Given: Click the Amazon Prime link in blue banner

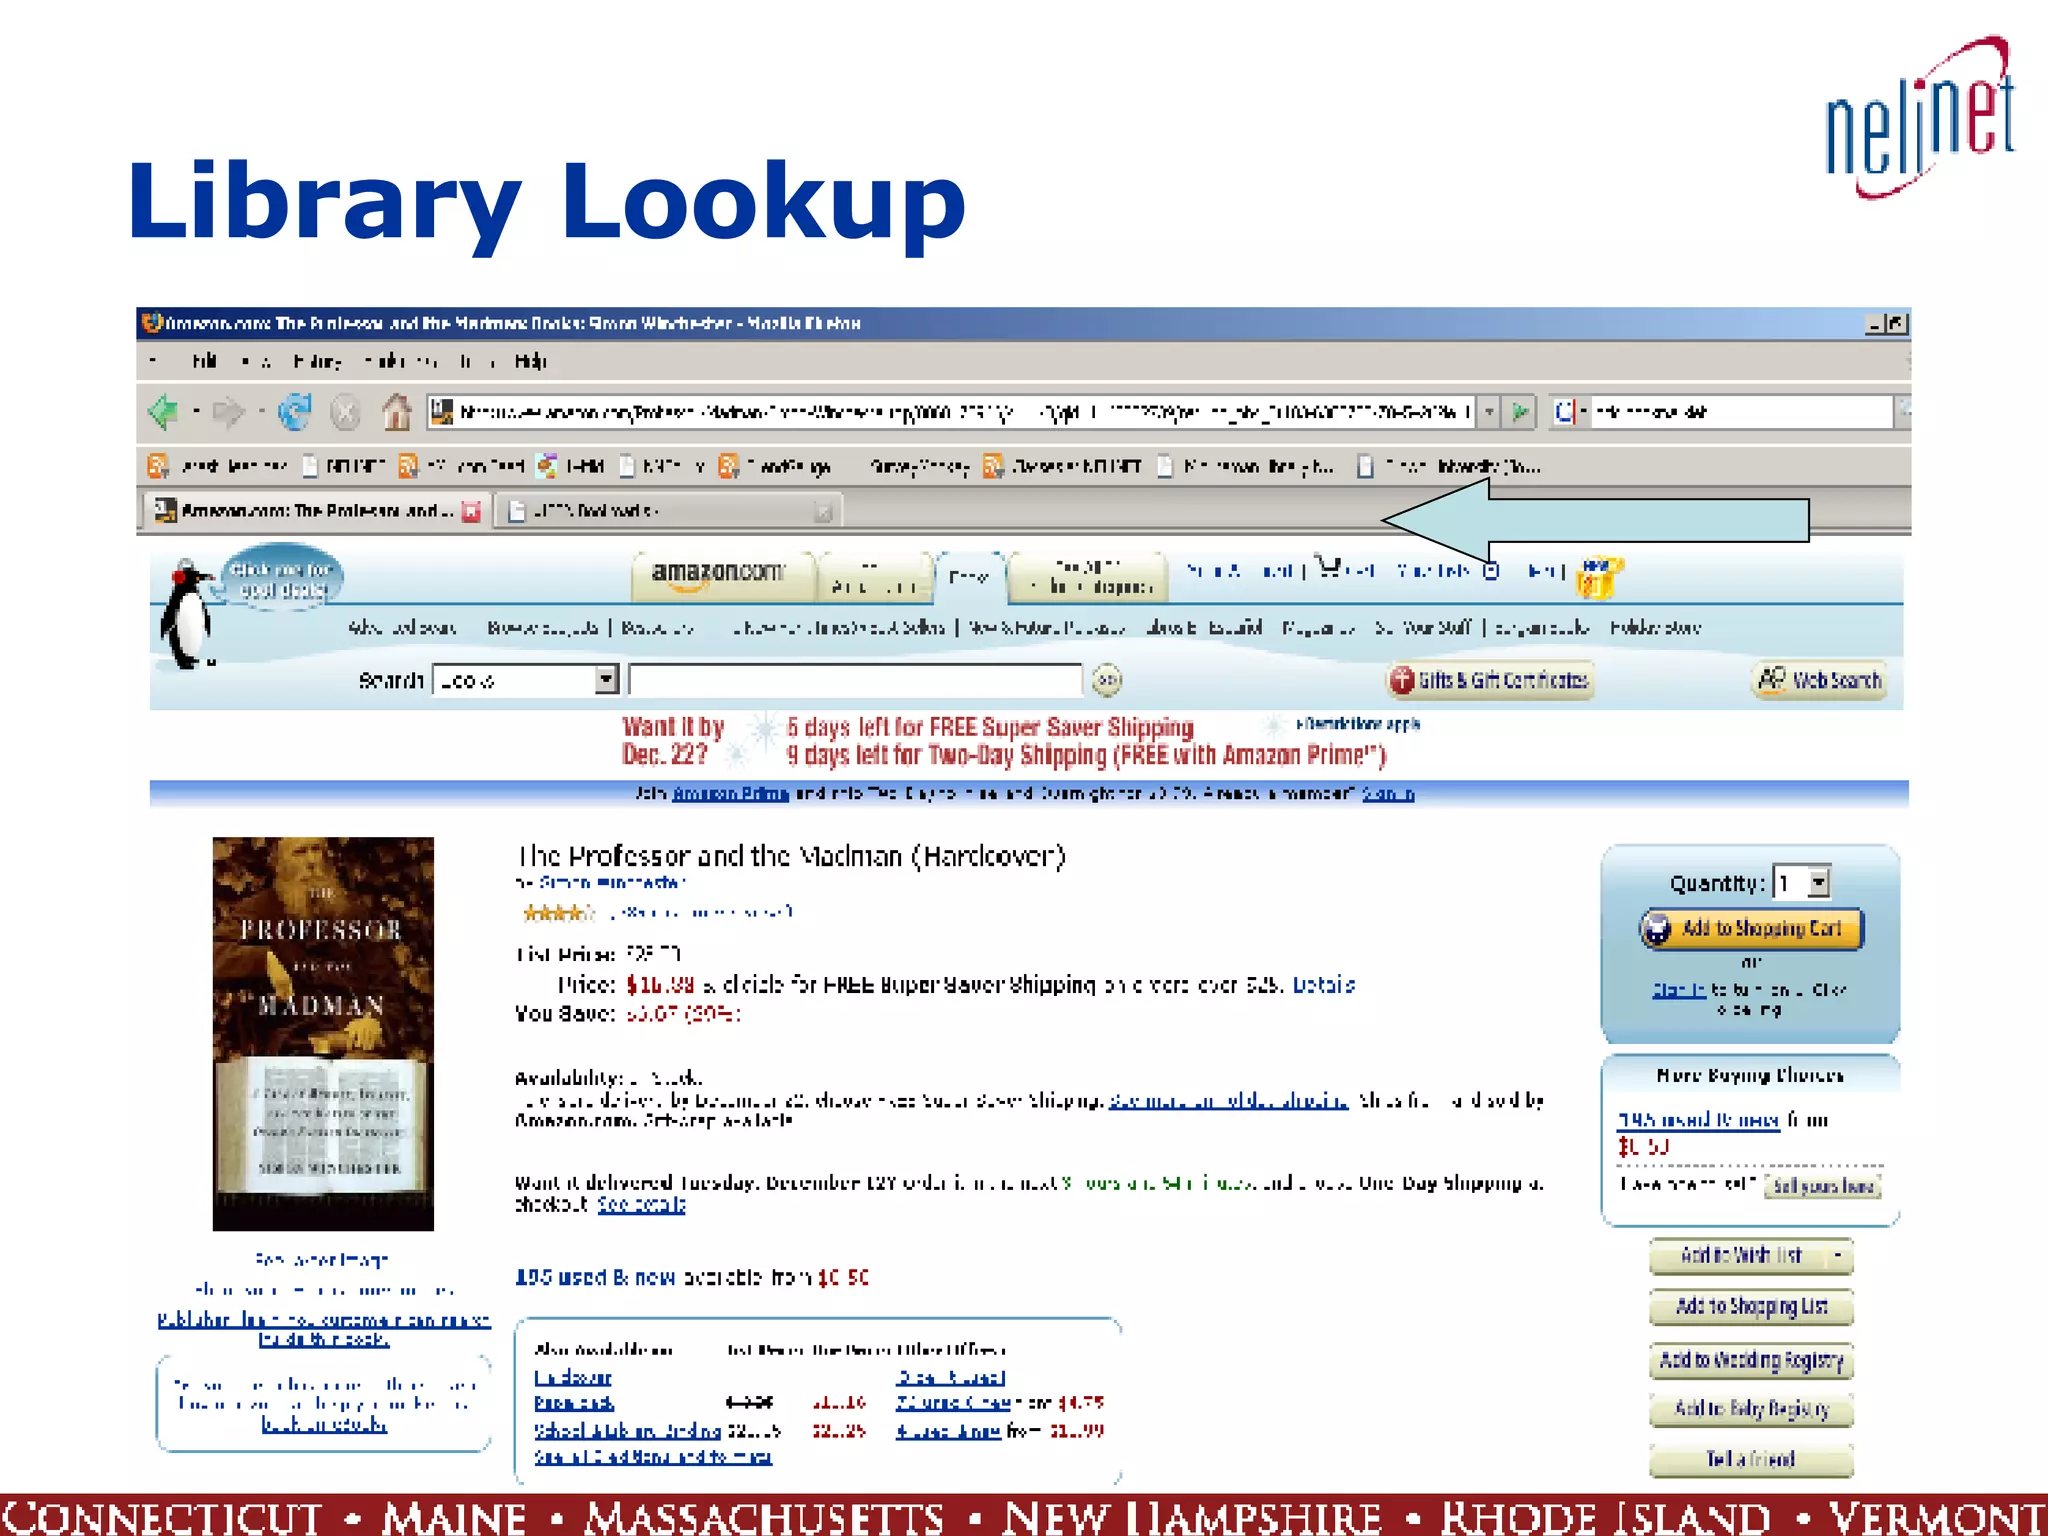Looking at the screenshot, I should 730,794.
